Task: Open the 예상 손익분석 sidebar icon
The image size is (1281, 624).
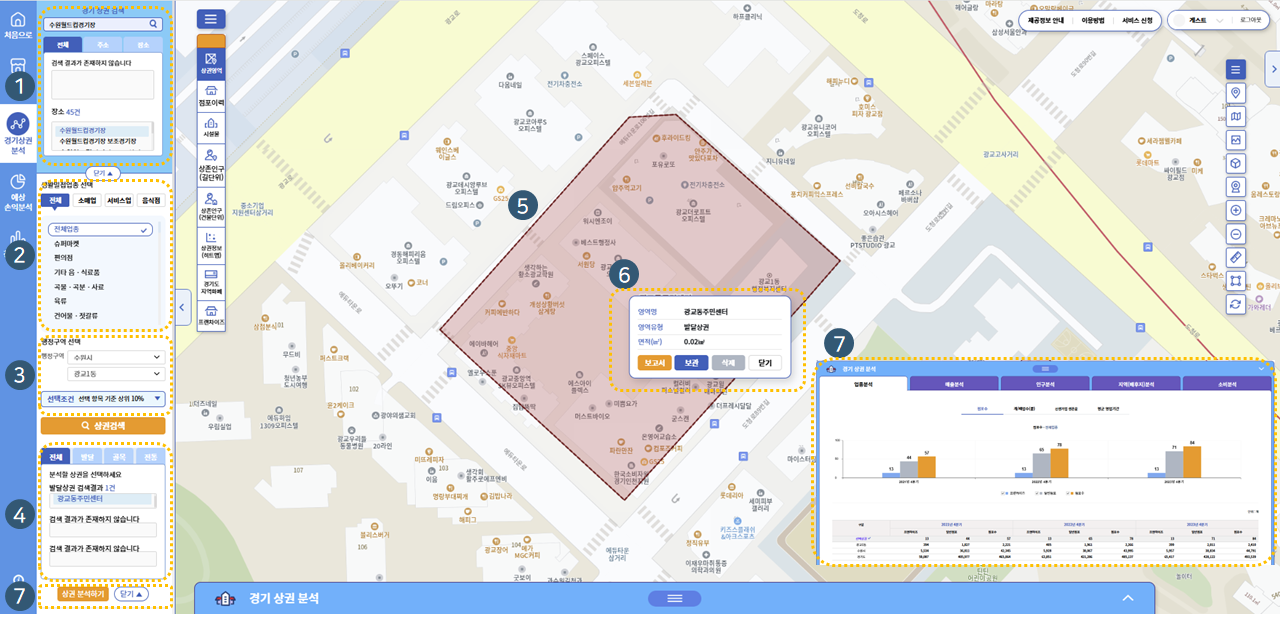Action: [18, 190]
